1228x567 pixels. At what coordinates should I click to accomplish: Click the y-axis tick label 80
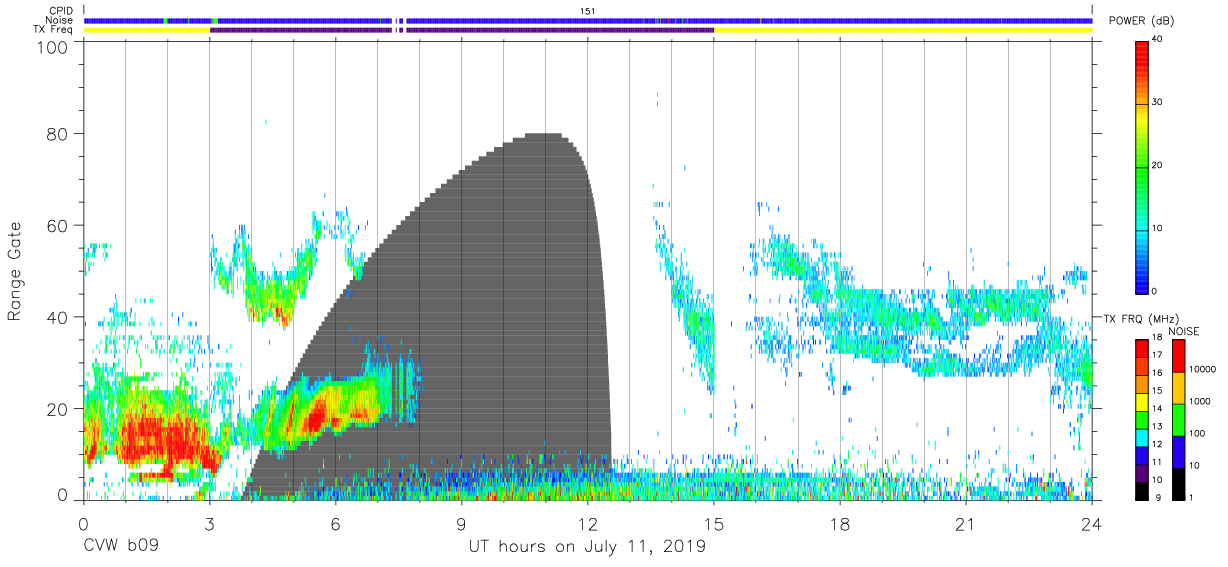coord(58,135)
